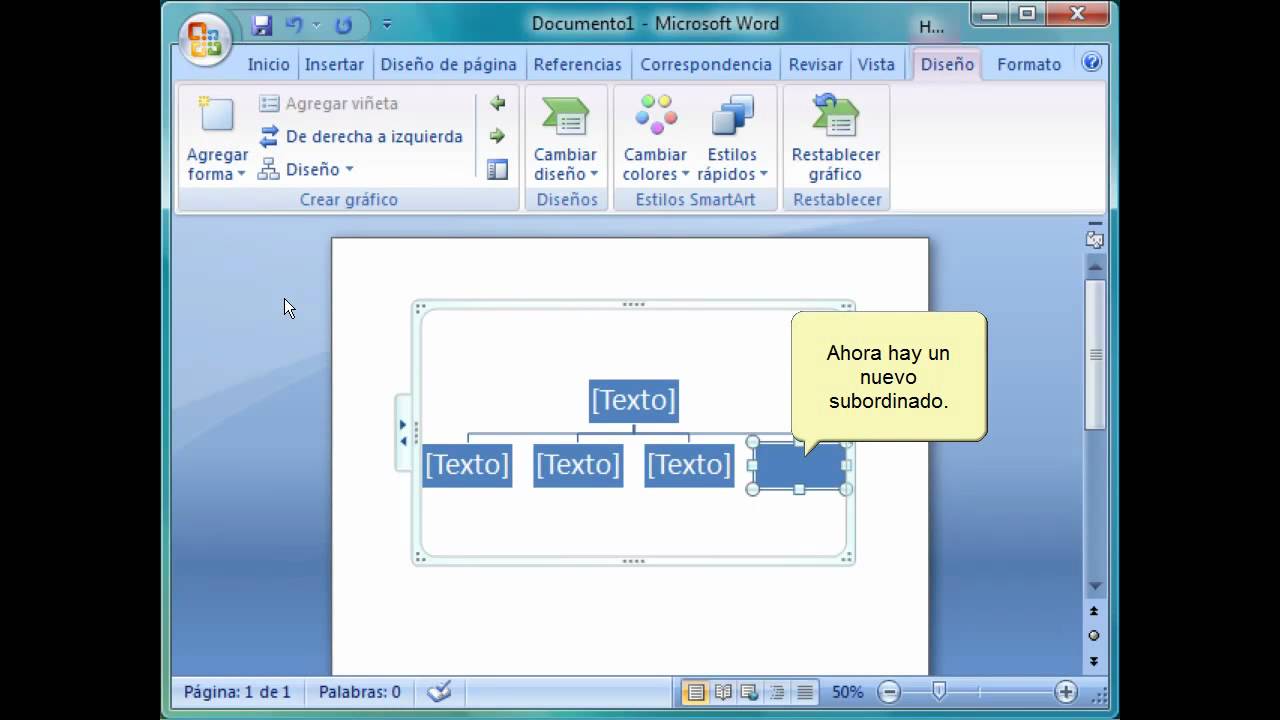The image size is (1280, 720).
Task: Open the Select Browse Object button
Action: 1094,636
